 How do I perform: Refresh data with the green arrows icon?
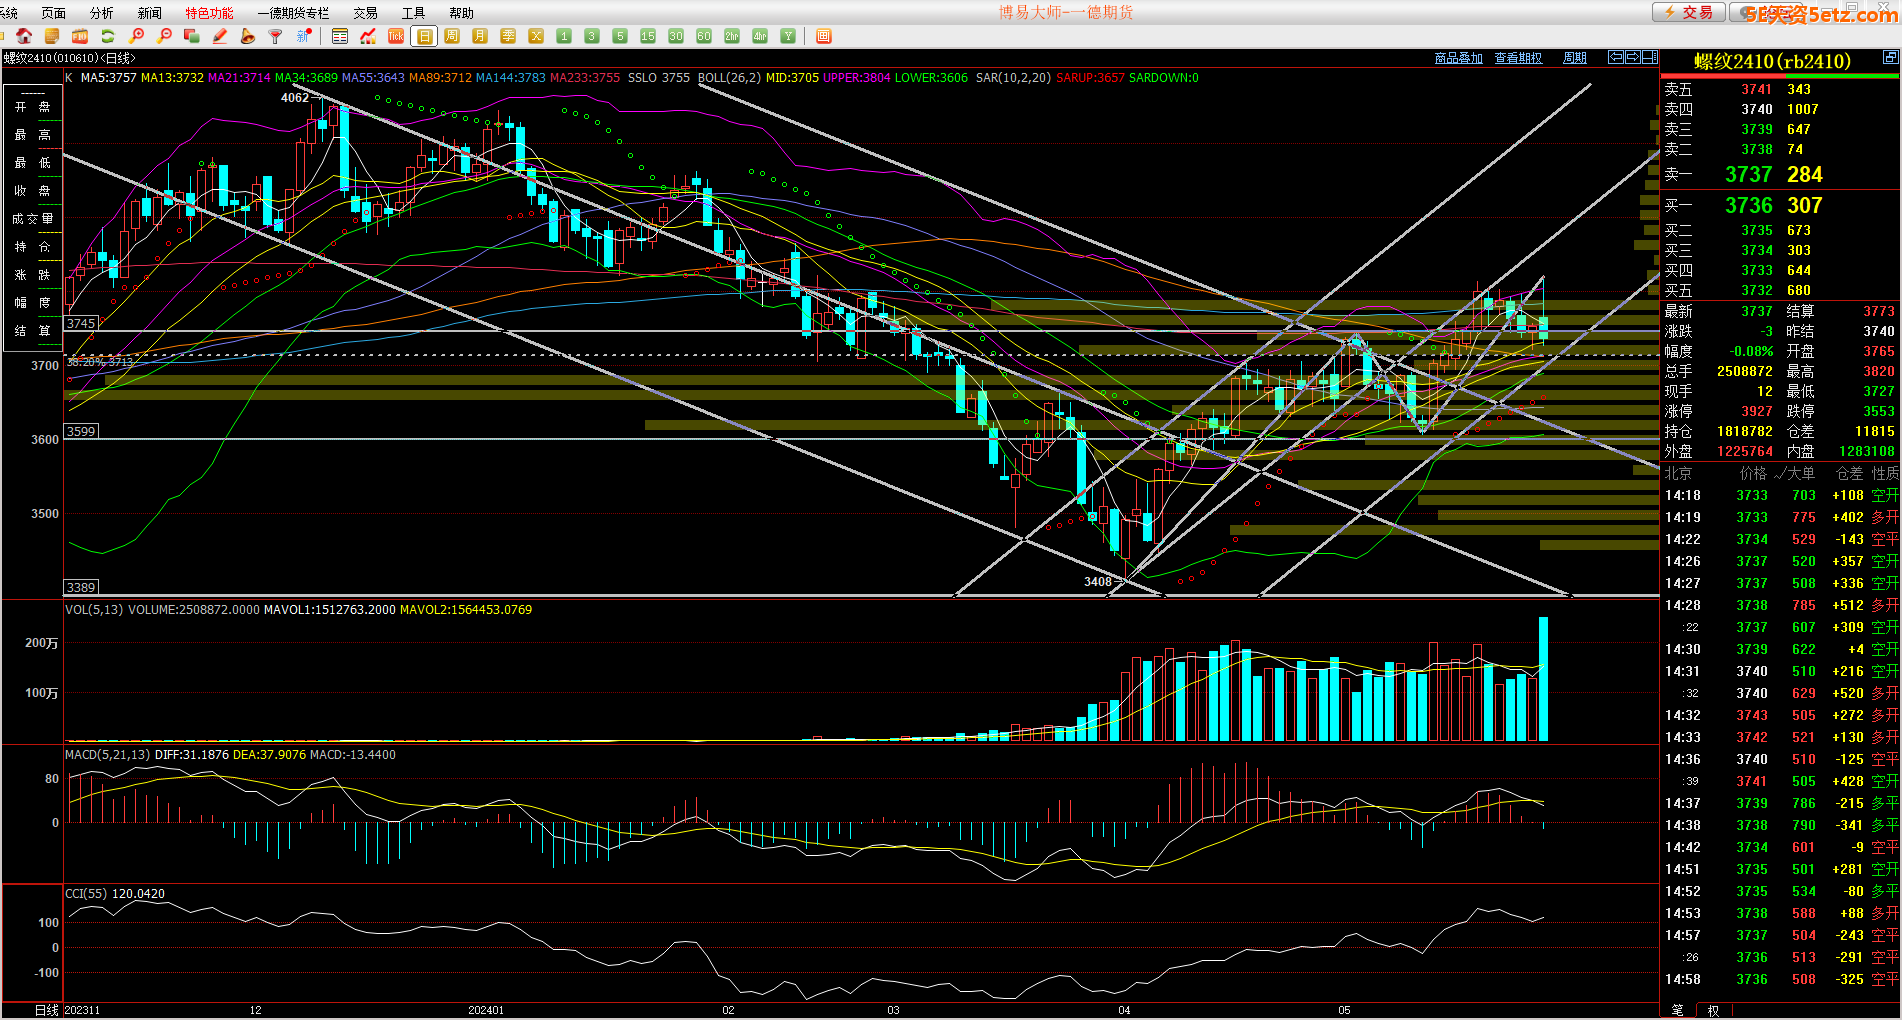click(x=108, y=36)
